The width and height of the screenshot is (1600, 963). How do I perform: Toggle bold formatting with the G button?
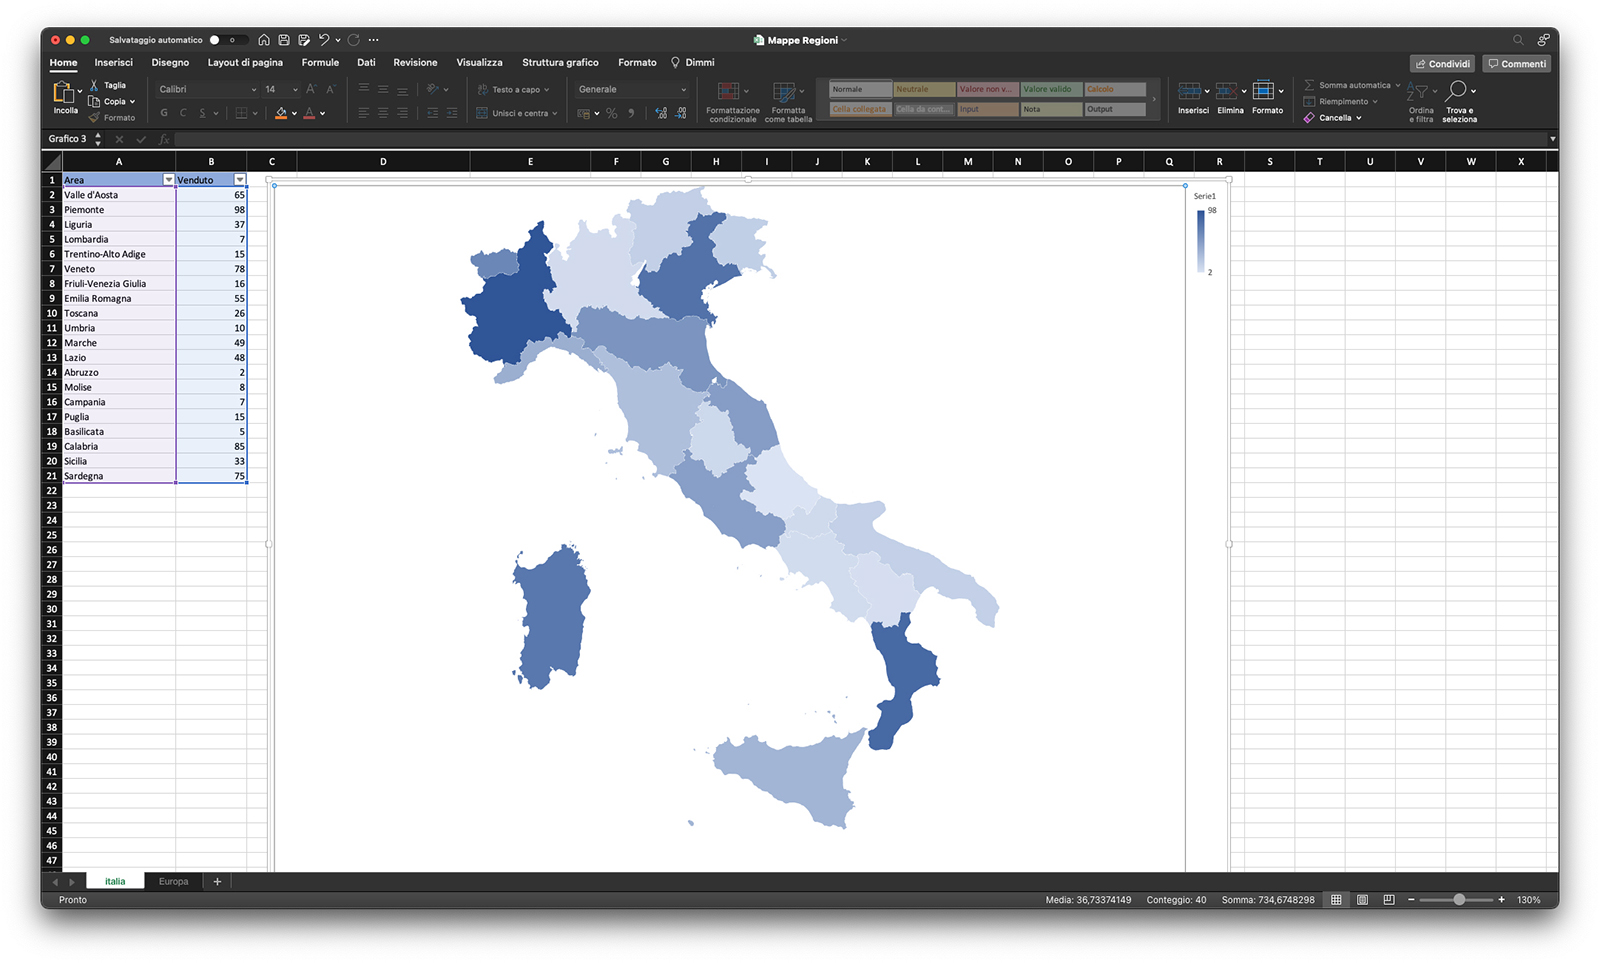[164, 114]
